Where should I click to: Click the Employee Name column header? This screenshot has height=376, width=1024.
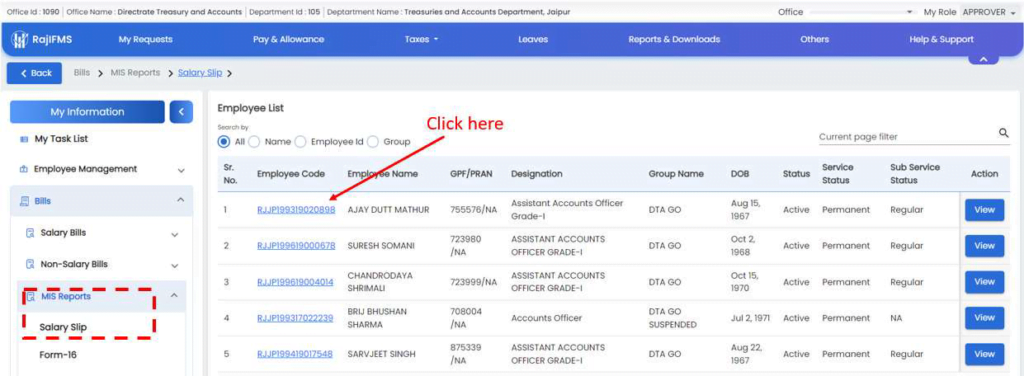383,174
